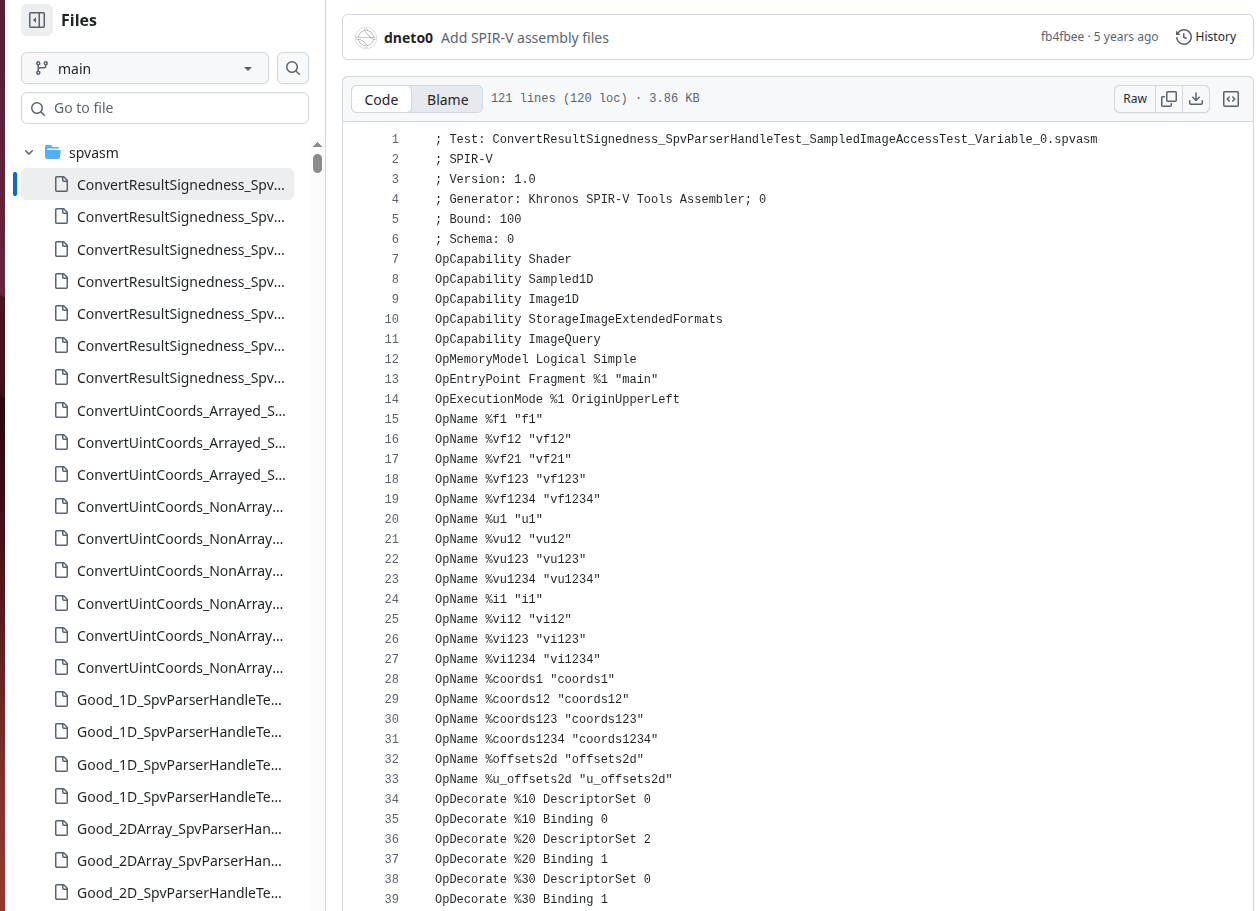
Task: Collapse the Files side panel icon
Action: 37,20
